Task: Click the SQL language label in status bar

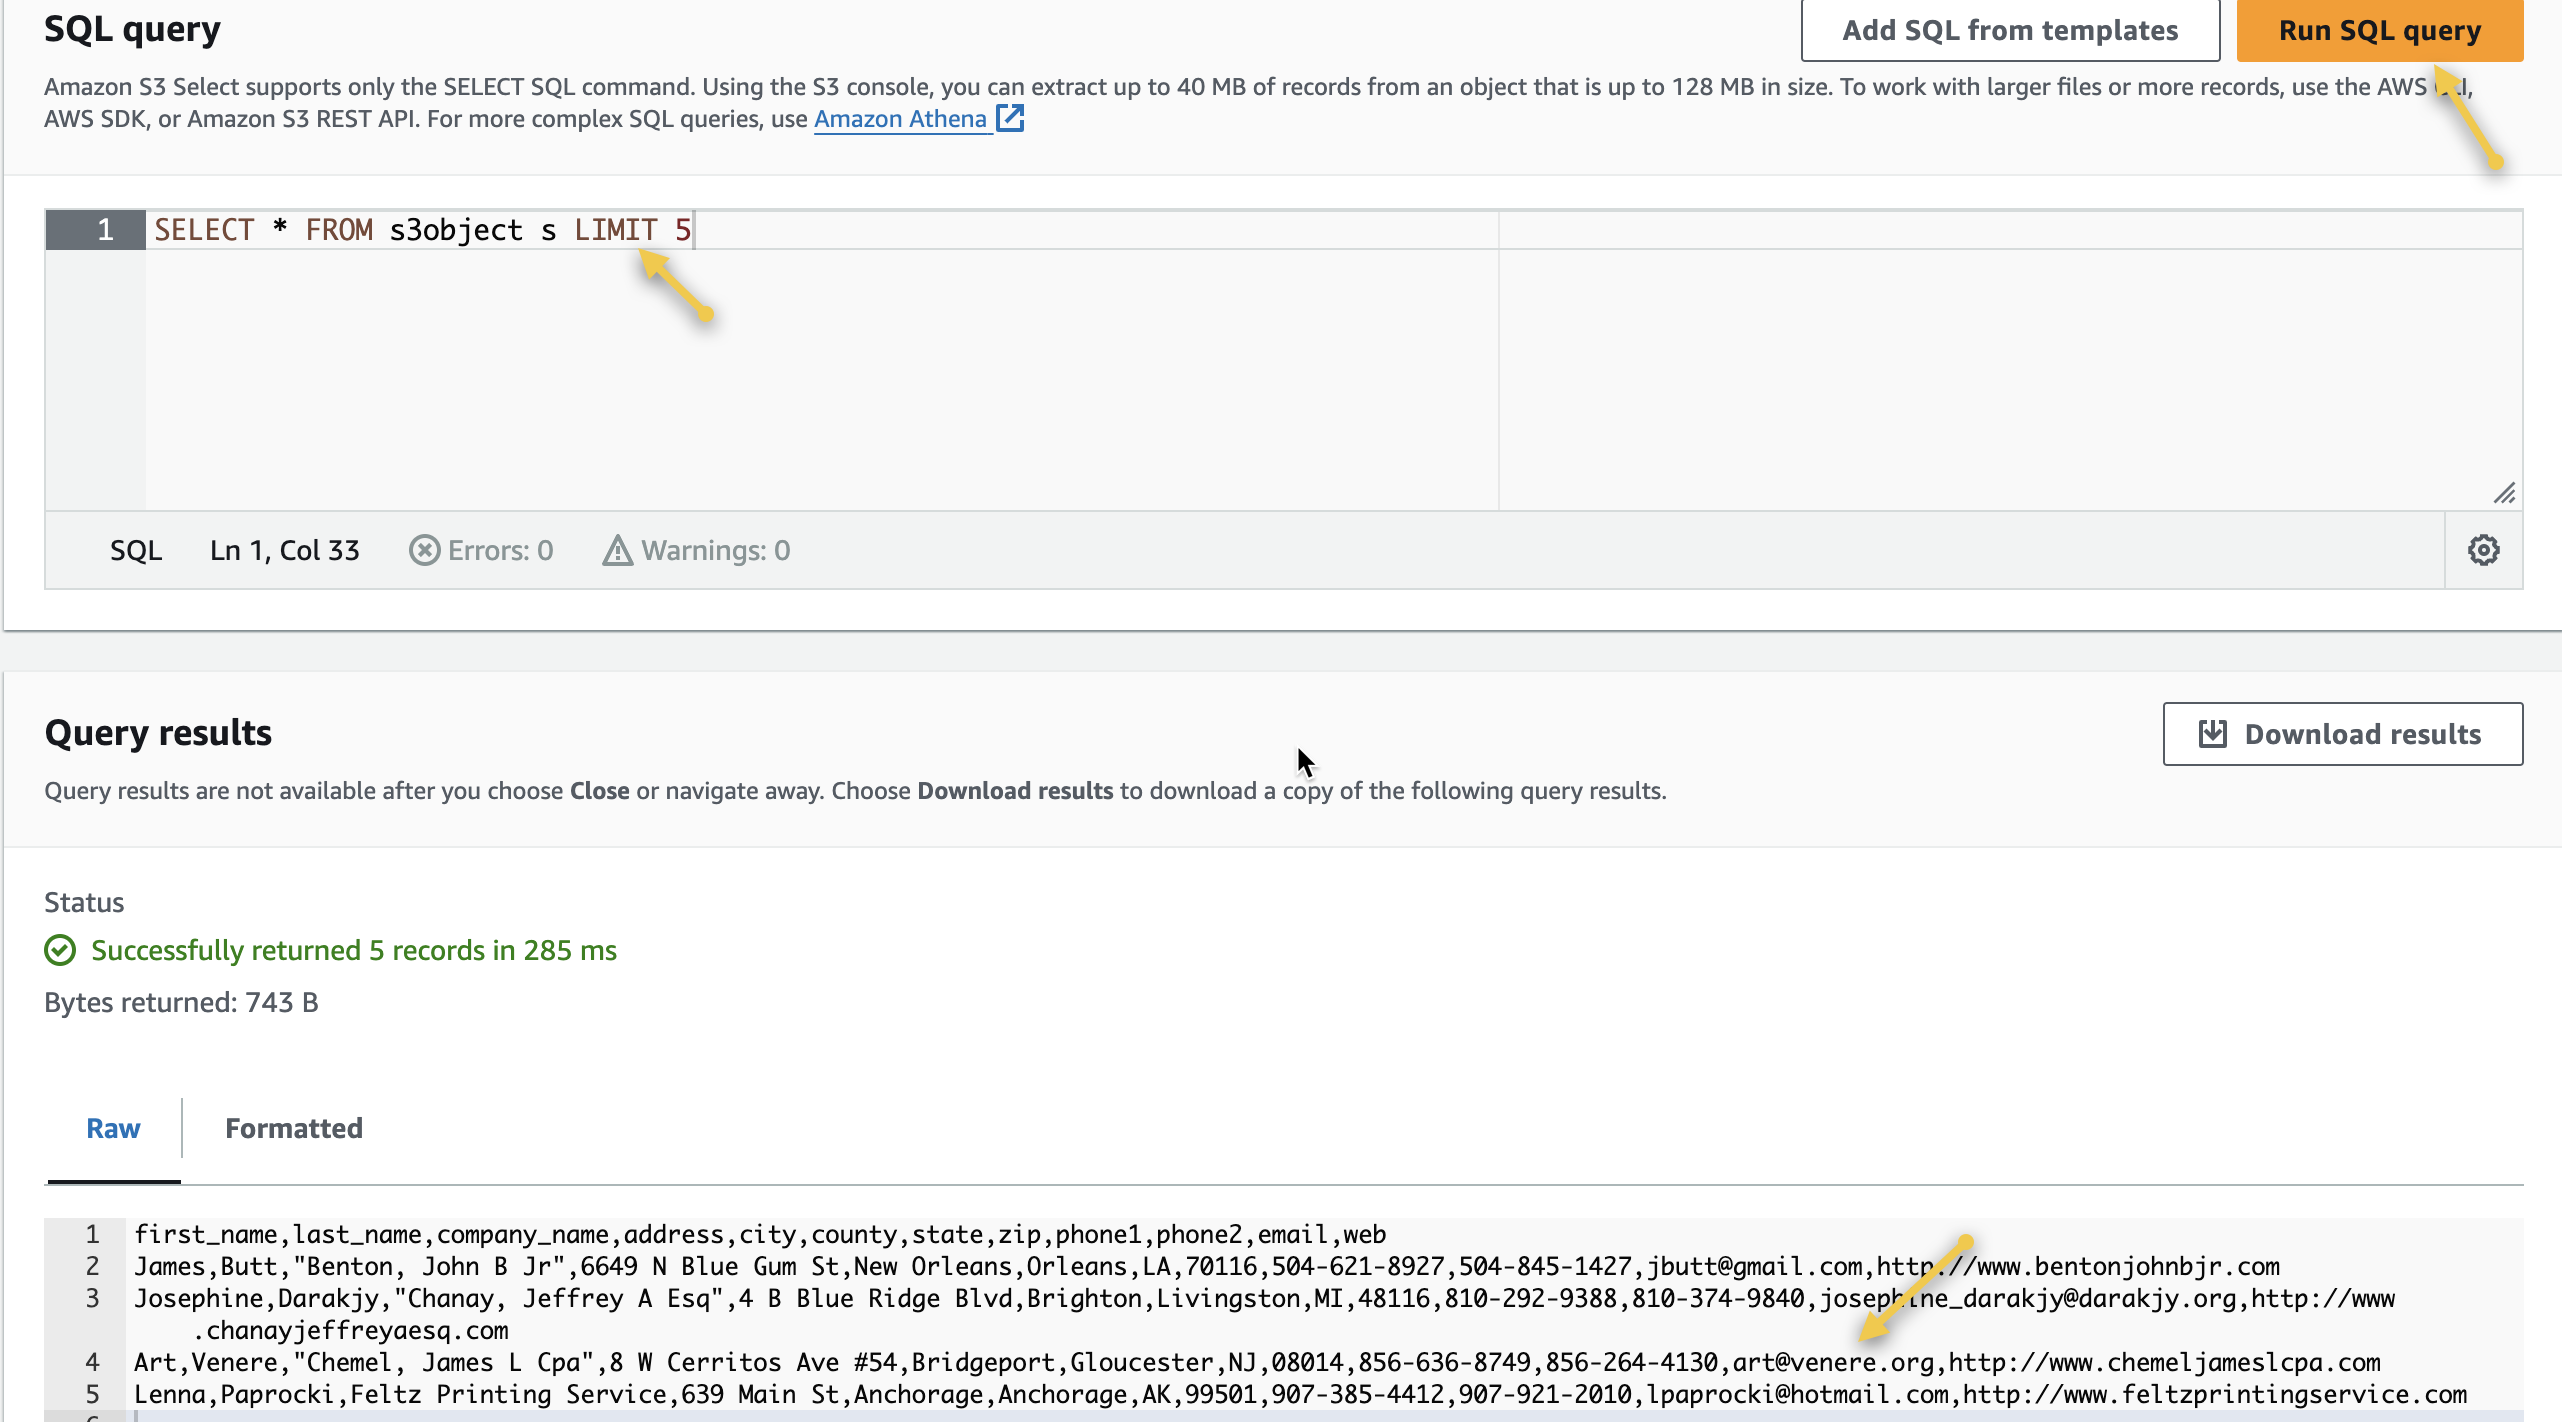Action: point(136,550)
